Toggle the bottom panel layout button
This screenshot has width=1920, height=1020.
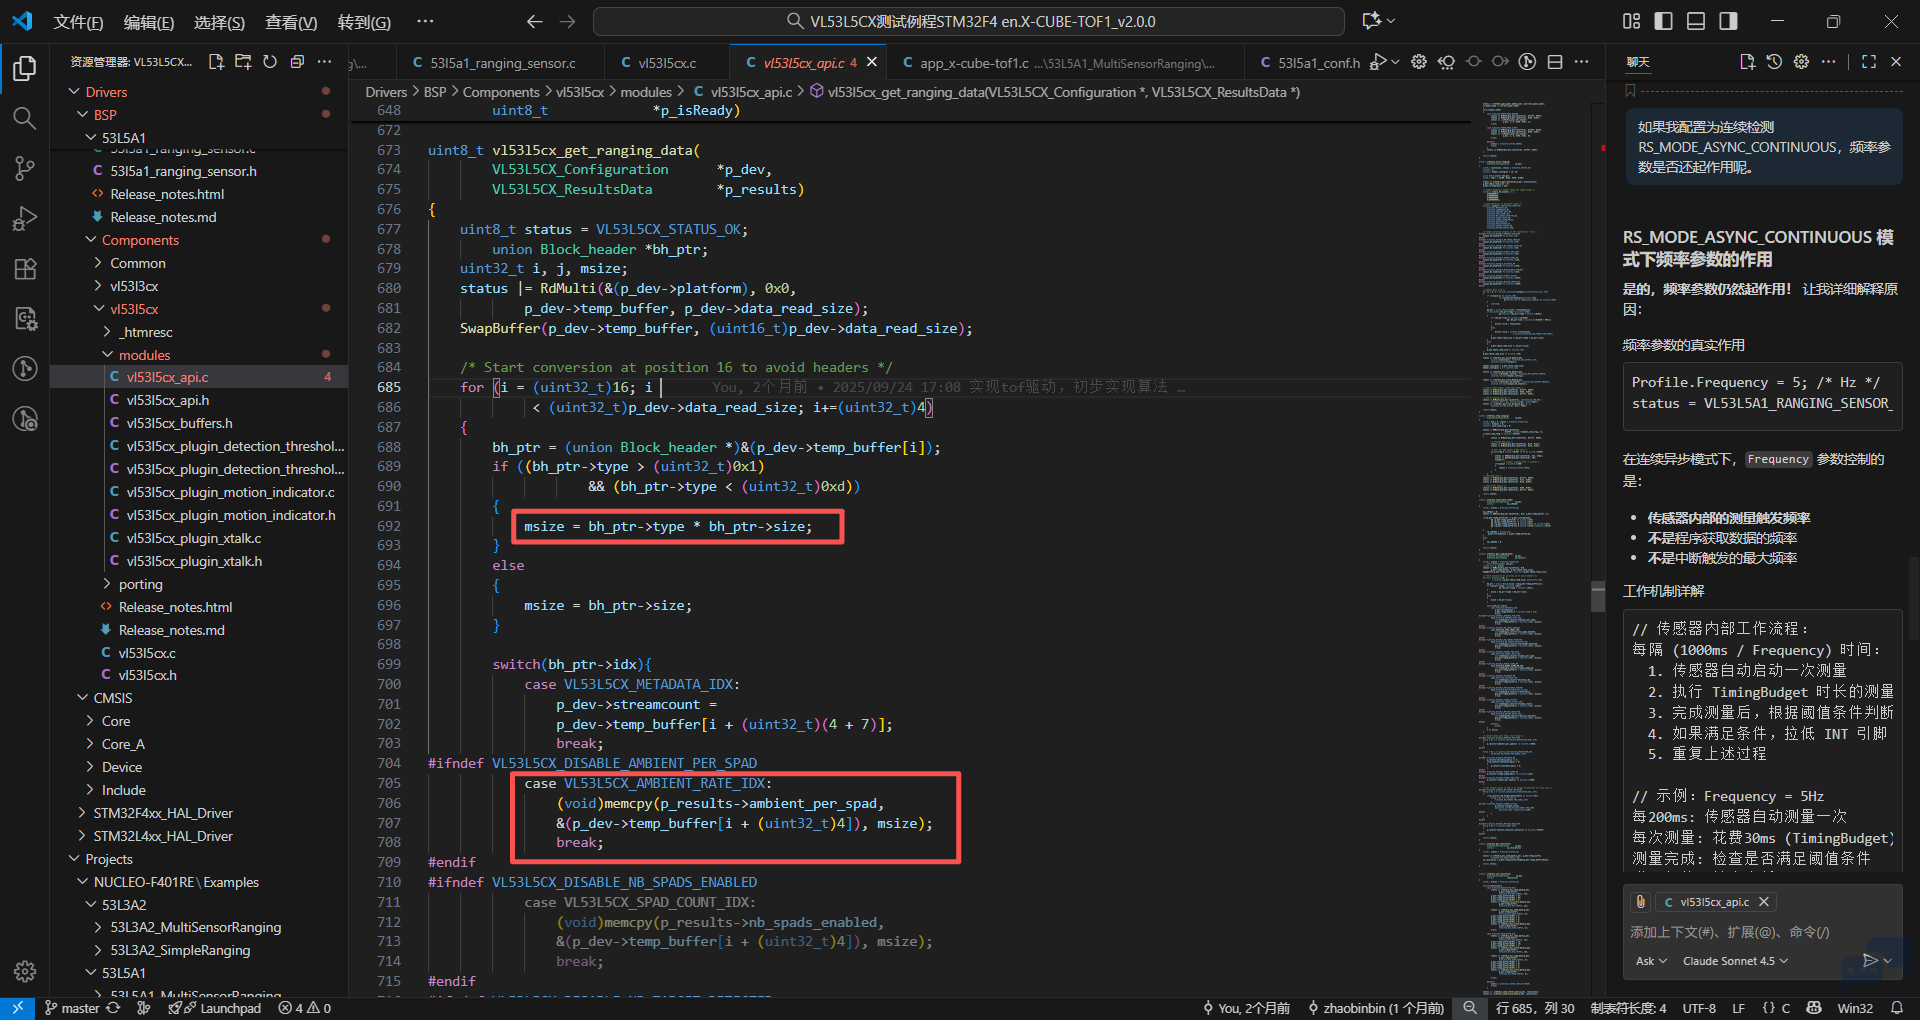click(1696, 21)
